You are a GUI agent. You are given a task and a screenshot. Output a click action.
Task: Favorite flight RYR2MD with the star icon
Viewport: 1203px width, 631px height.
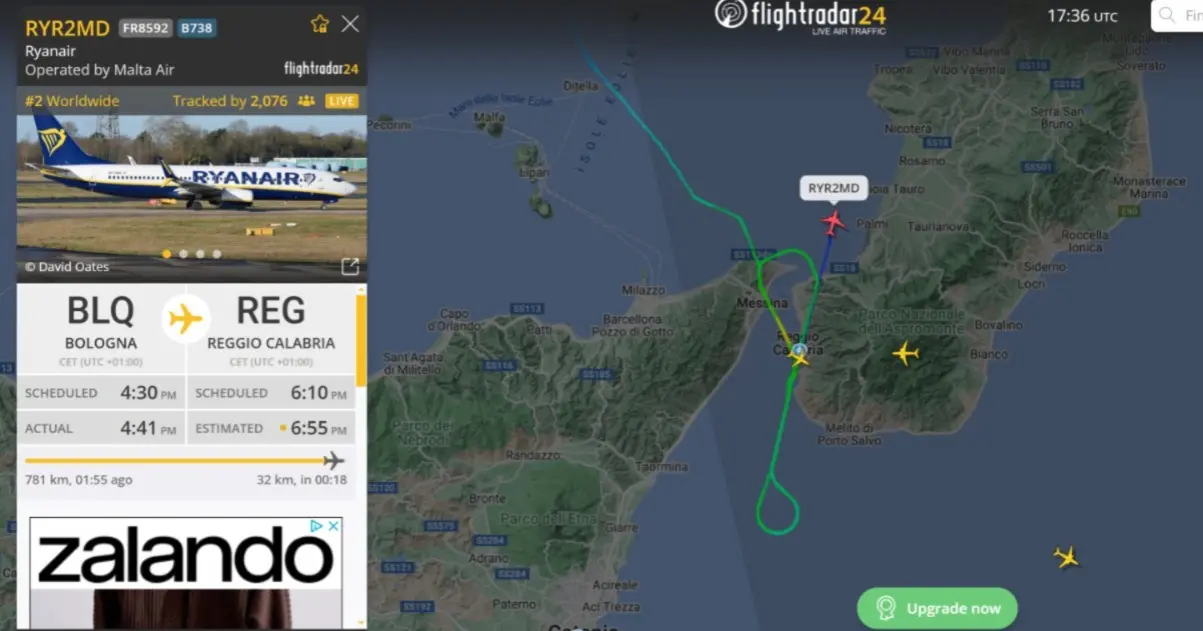point(319,24)
